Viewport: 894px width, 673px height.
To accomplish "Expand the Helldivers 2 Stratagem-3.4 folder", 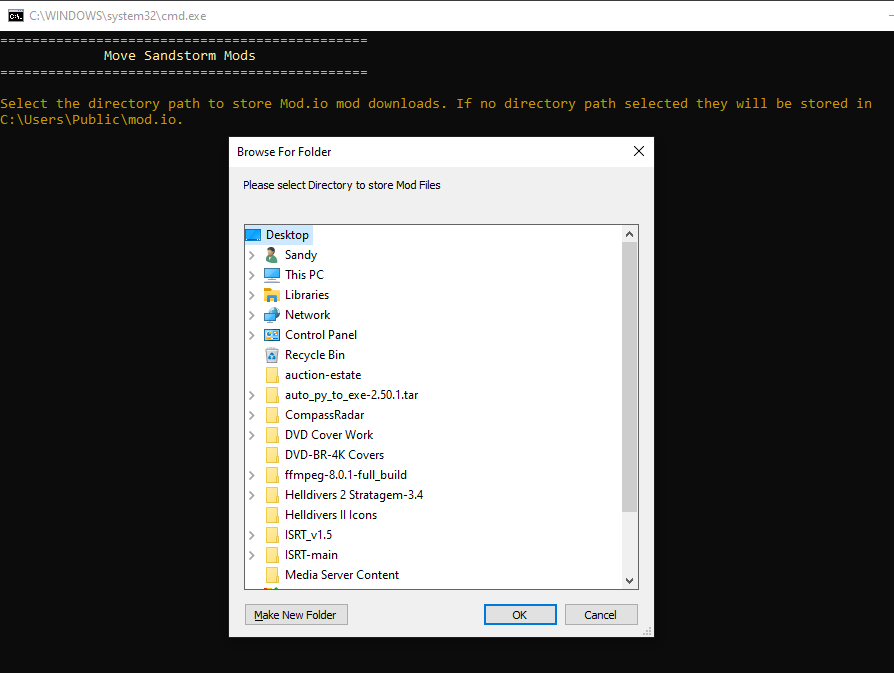I will 251,495.
